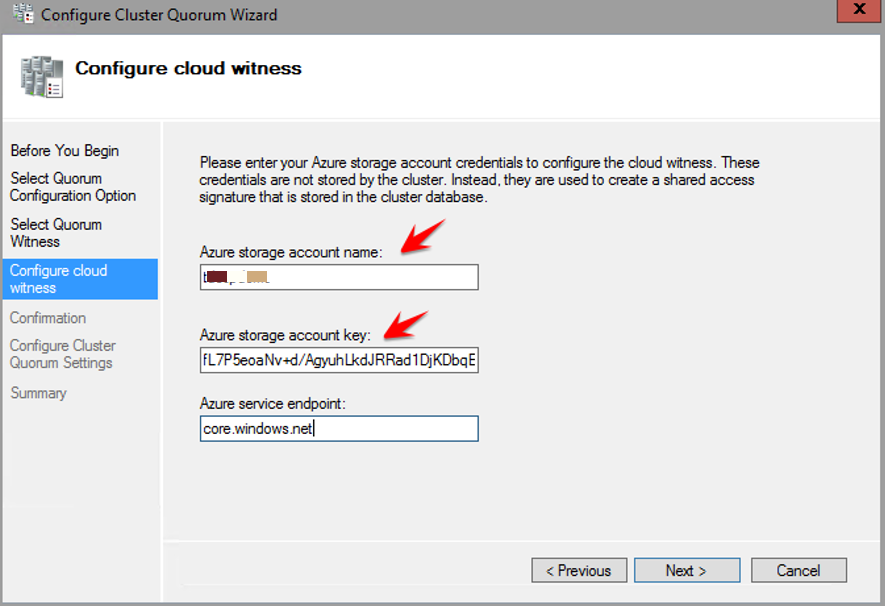Focus the Azure service endpoint field
This screenshot has width=885, height=606.
pos(339,429)
